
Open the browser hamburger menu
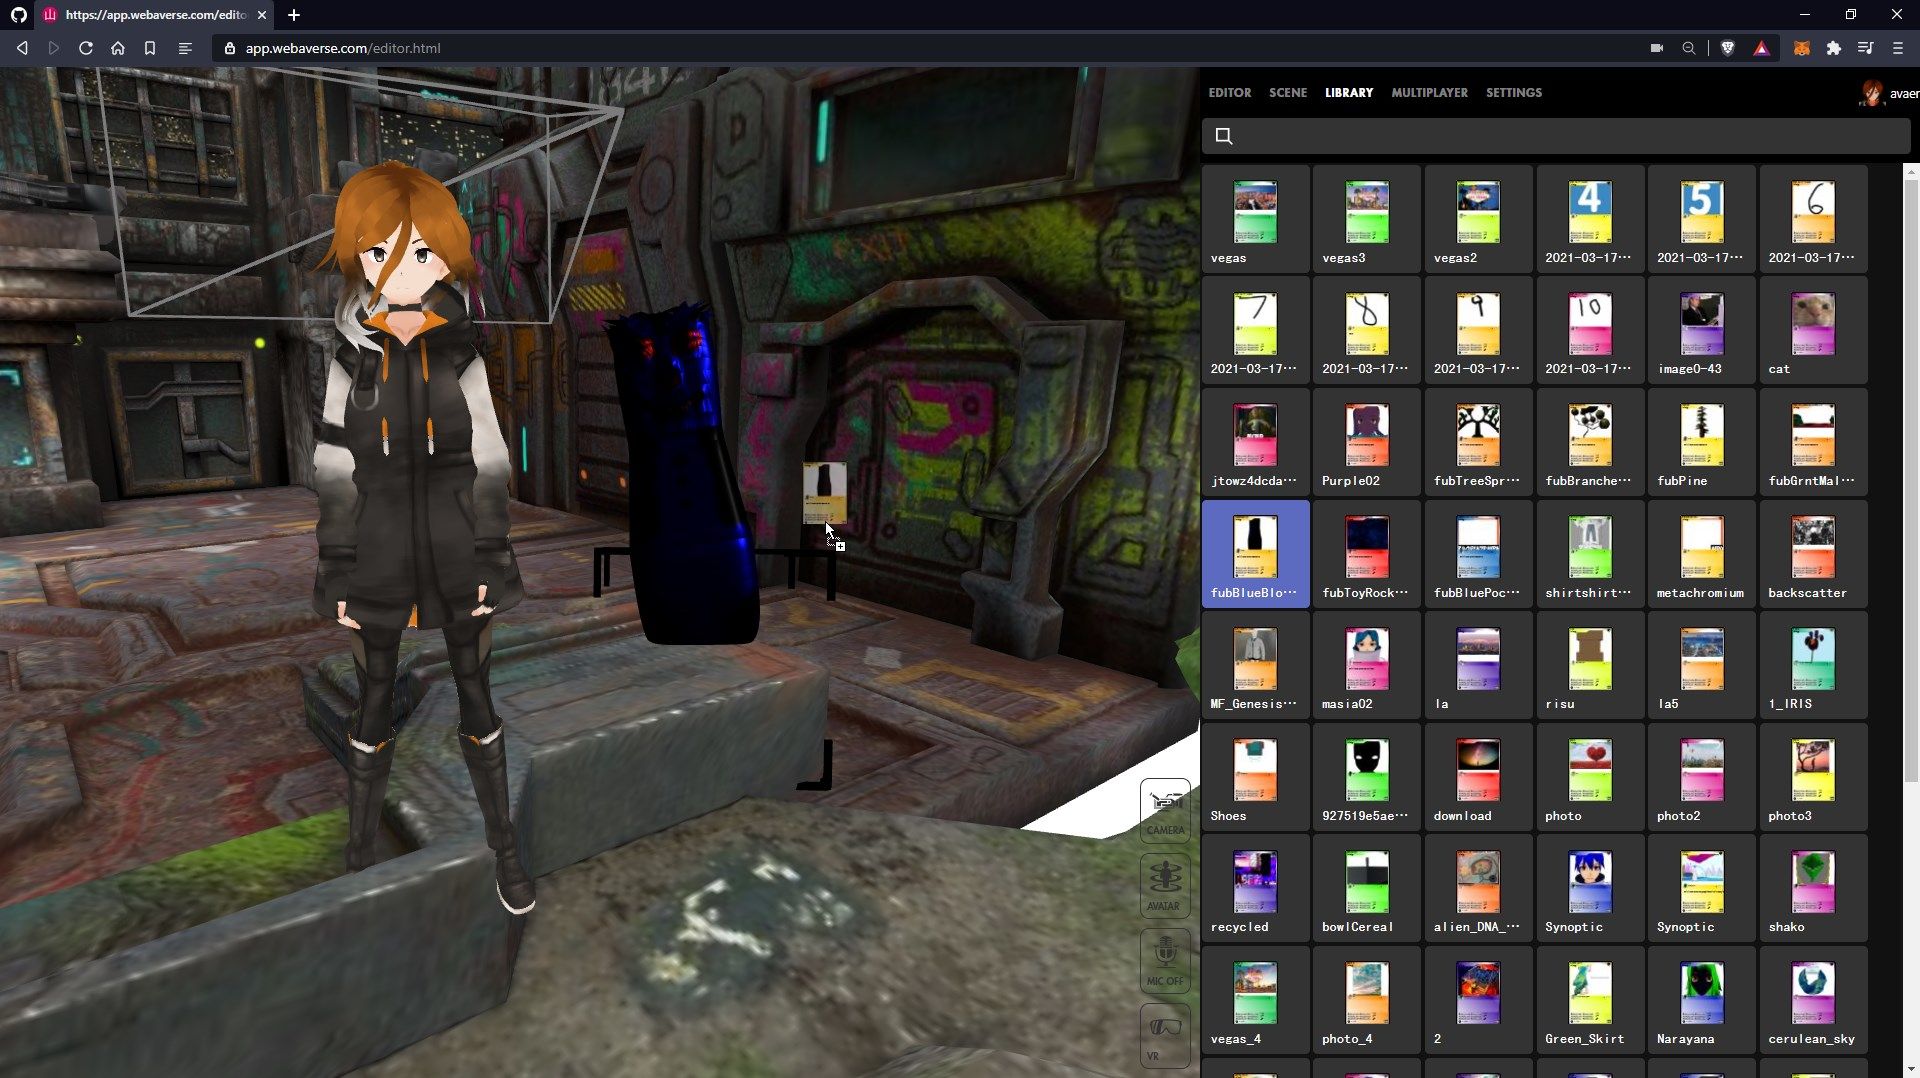tap(1897, 48)
